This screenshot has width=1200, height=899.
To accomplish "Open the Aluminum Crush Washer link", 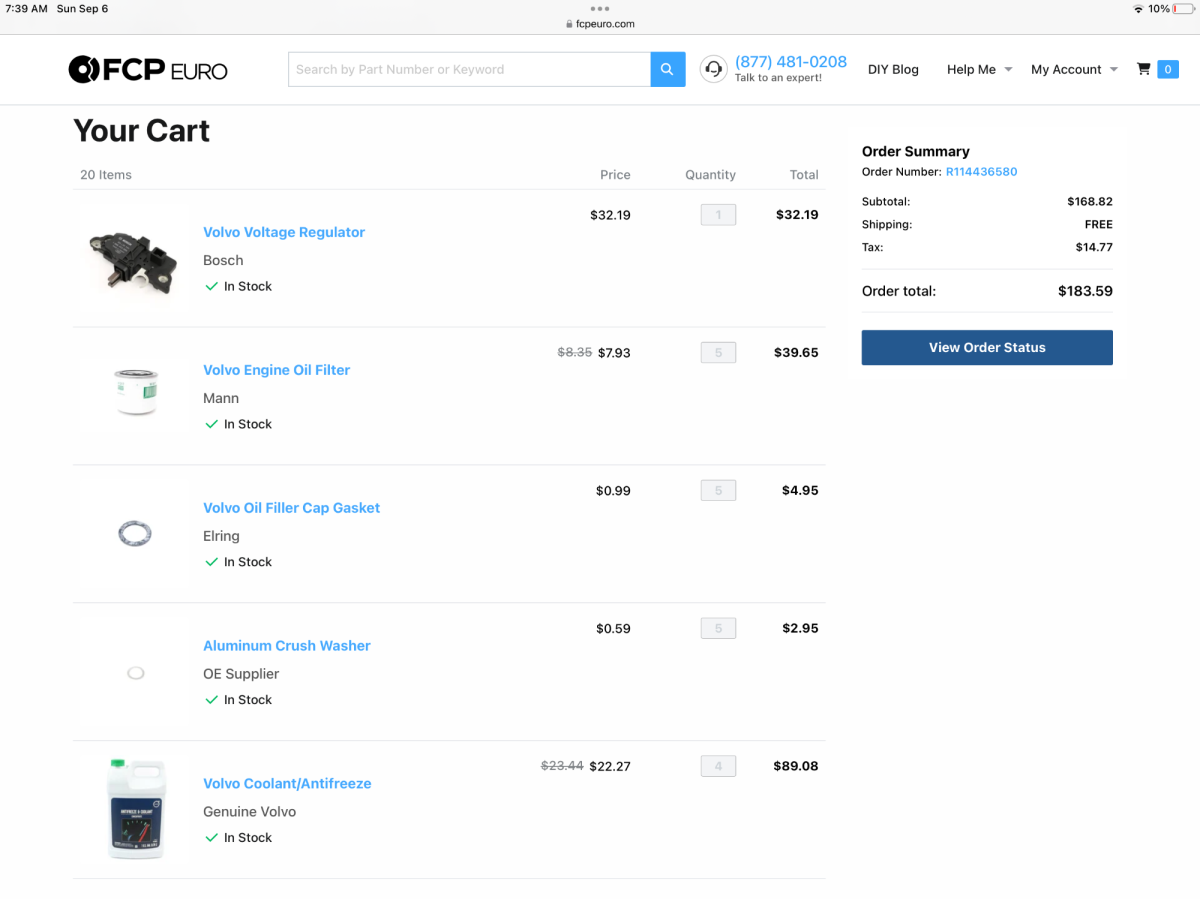I will [287, 646].
